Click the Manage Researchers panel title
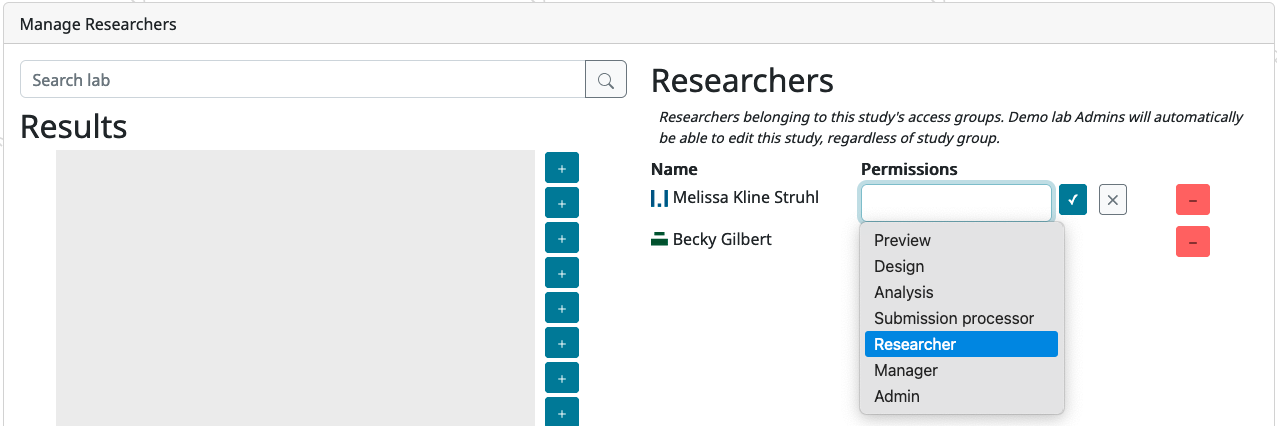The height and width of the screenshot is (426, 1277). tap(98, 24)
